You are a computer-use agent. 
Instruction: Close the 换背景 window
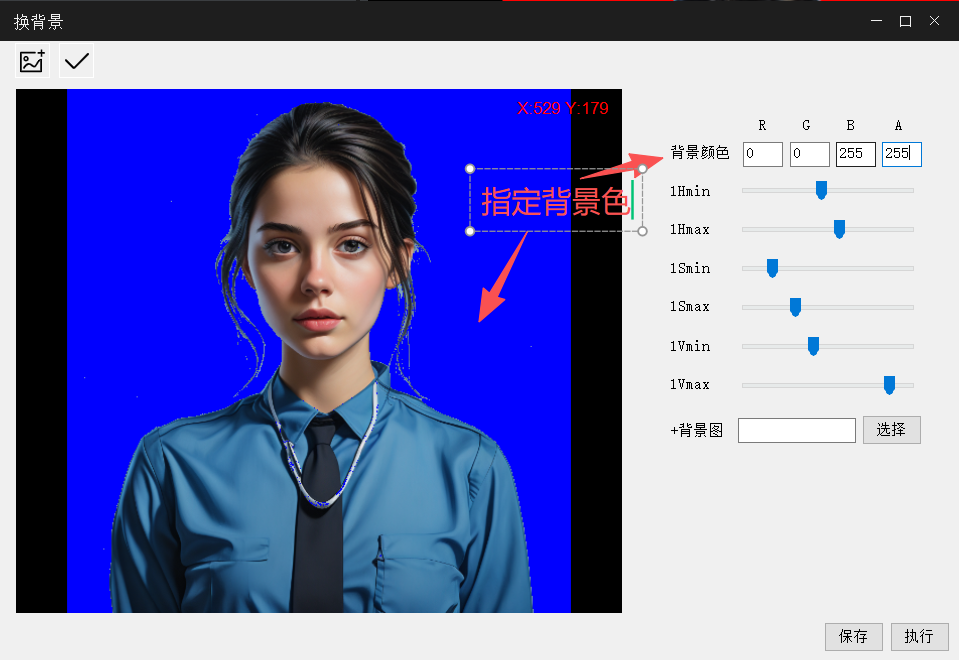pyautogui.click(x=935, y=21)
